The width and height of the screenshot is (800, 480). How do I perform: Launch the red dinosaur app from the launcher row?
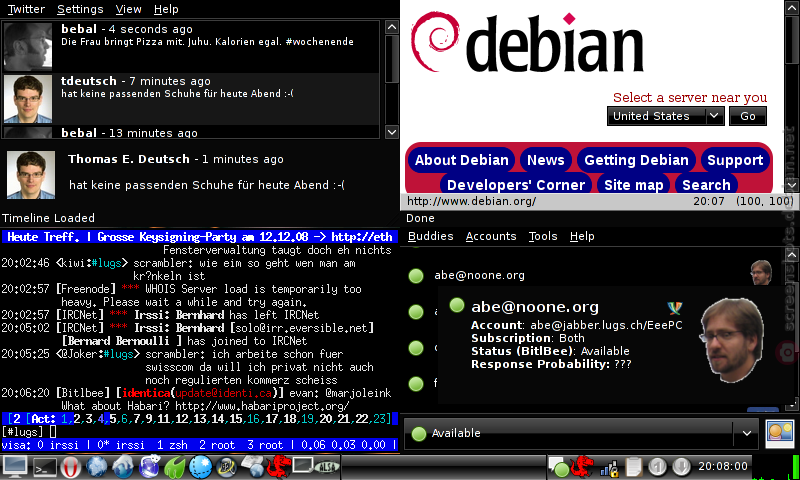tap(278, 467)
